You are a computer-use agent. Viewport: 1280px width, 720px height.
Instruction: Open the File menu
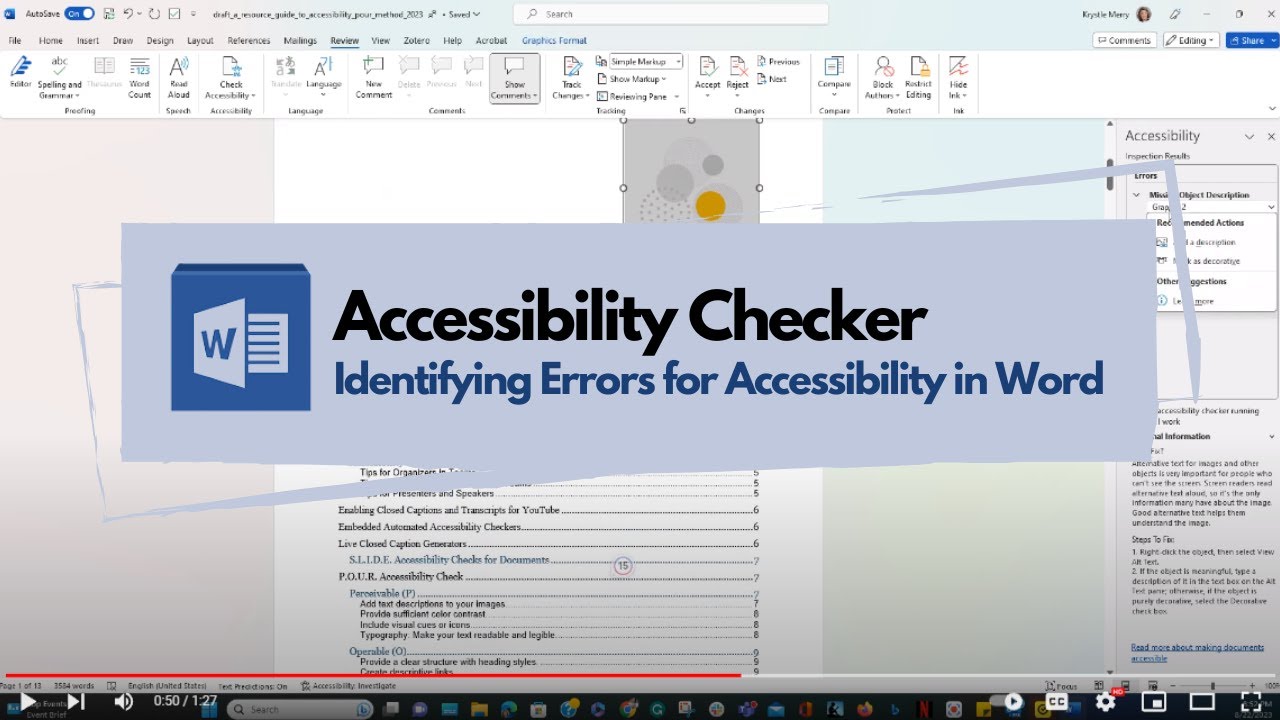click(15, 41)
